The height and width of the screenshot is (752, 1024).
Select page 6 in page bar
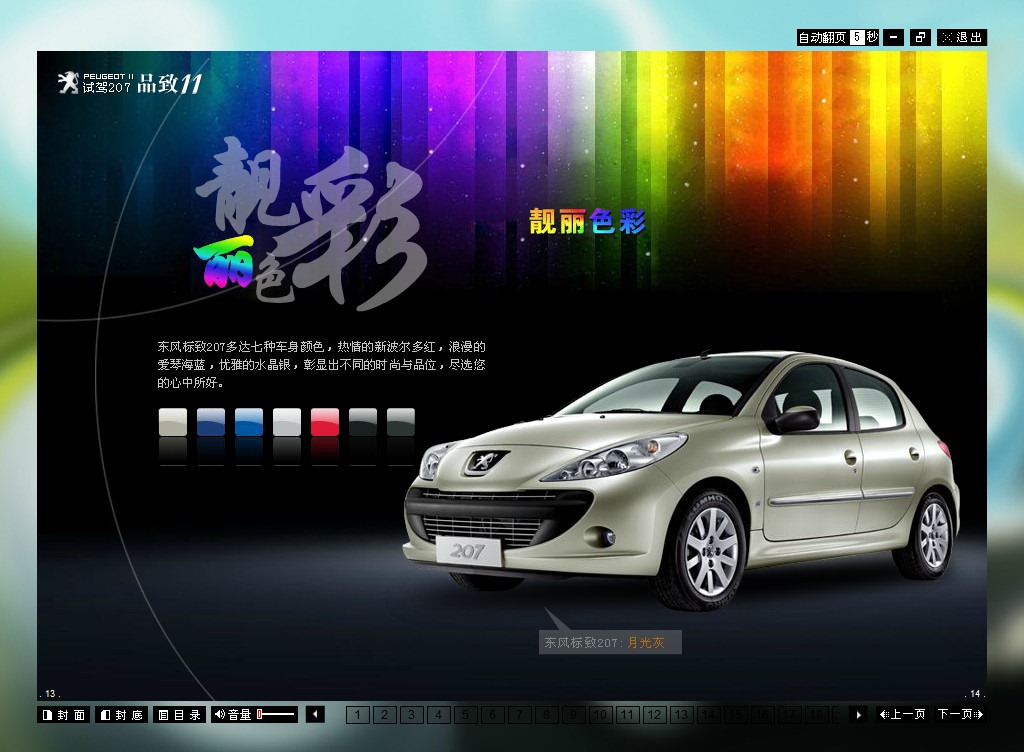[x=492, y=715]
